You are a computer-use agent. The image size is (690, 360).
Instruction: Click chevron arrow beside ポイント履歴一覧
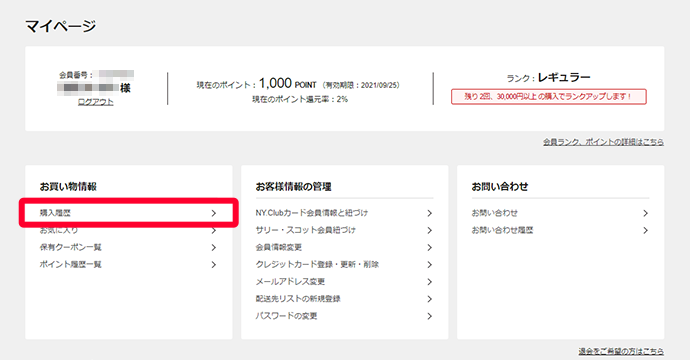[213, 264]
